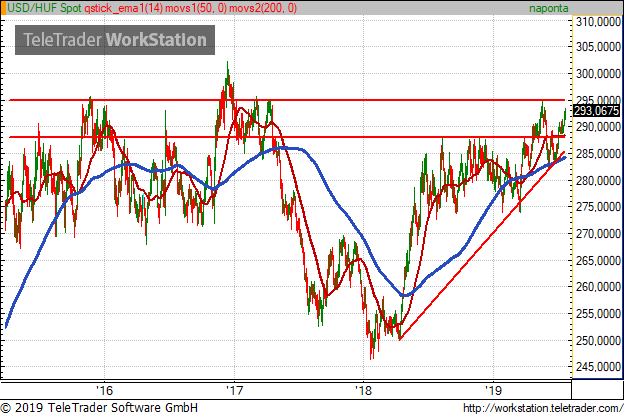The width and height of the screenshot is (624, 417).
Task: Click the orange marker left of USD/HUF title
Action: tap(3, 8)
